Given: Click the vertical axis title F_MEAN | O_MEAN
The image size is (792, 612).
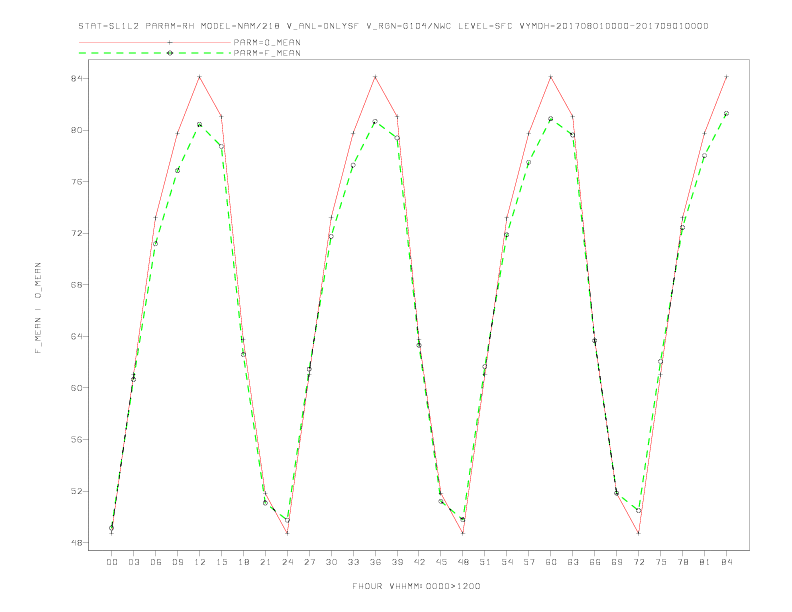Looking at the screenshot, I should (38, 308).
